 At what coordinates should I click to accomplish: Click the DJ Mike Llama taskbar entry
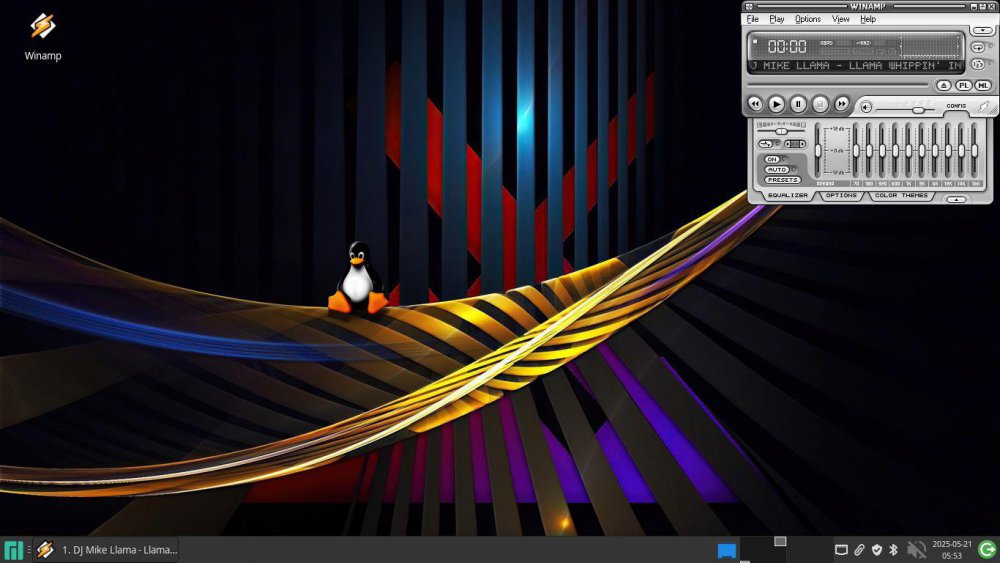pos(106,550)
